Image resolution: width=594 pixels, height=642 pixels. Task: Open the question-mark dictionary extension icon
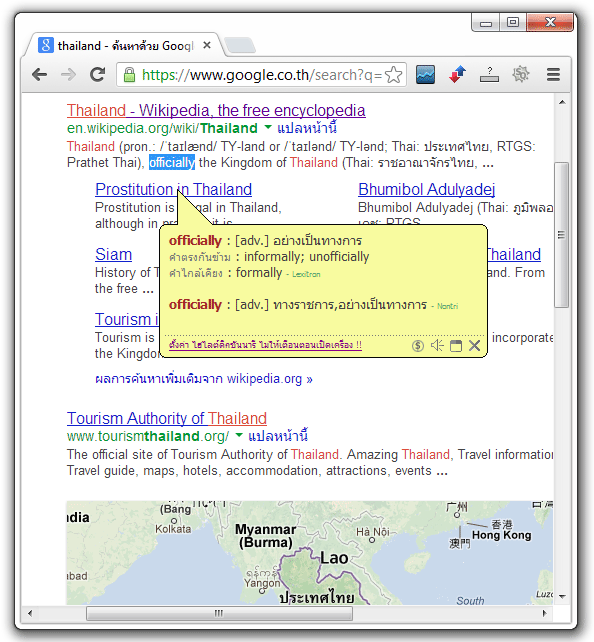(489, 75)
